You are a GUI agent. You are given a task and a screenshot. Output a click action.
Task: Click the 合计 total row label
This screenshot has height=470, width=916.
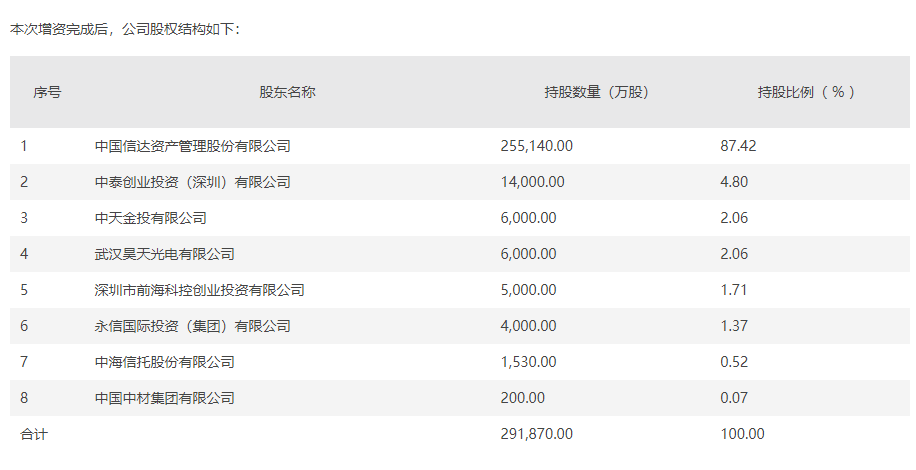(33, 434)
